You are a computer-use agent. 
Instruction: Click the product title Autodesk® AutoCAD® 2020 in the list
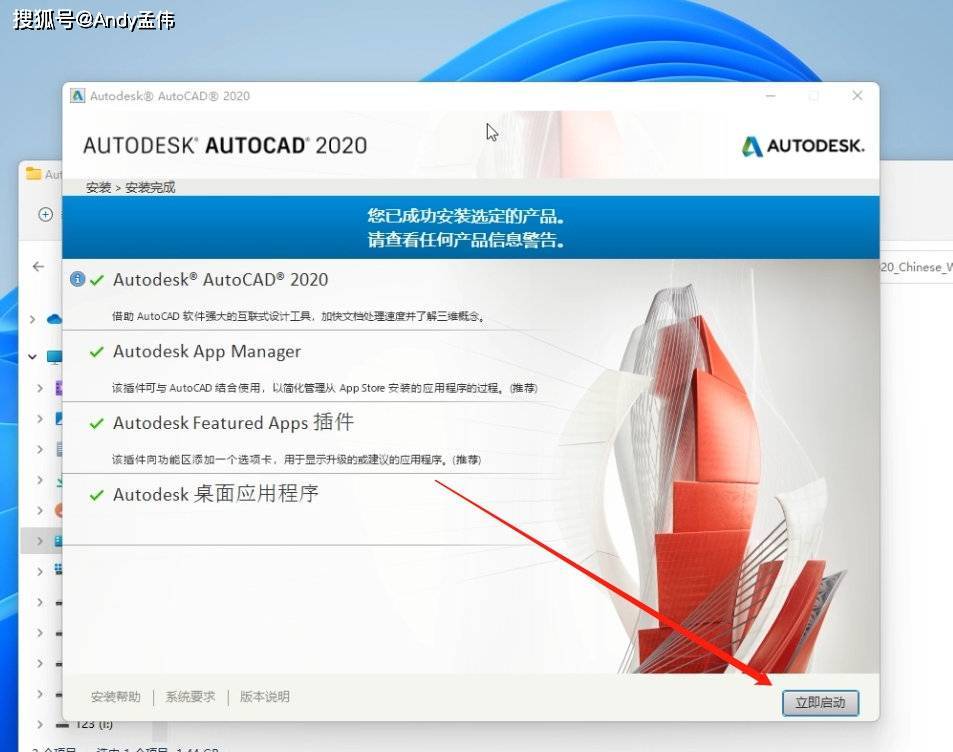(x=221, y=280)
